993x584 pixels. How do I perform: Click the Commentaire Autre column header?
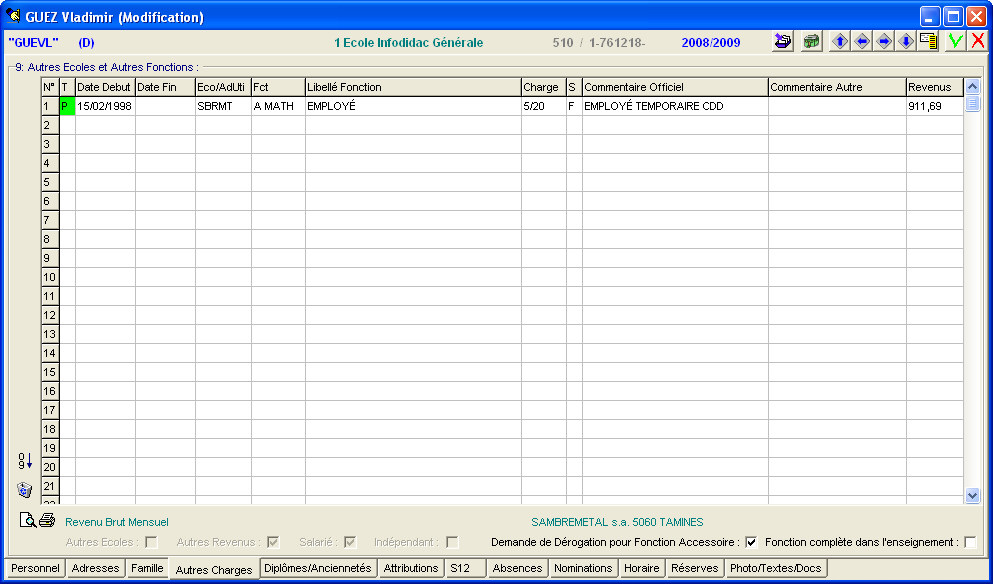tap(837, 87)
